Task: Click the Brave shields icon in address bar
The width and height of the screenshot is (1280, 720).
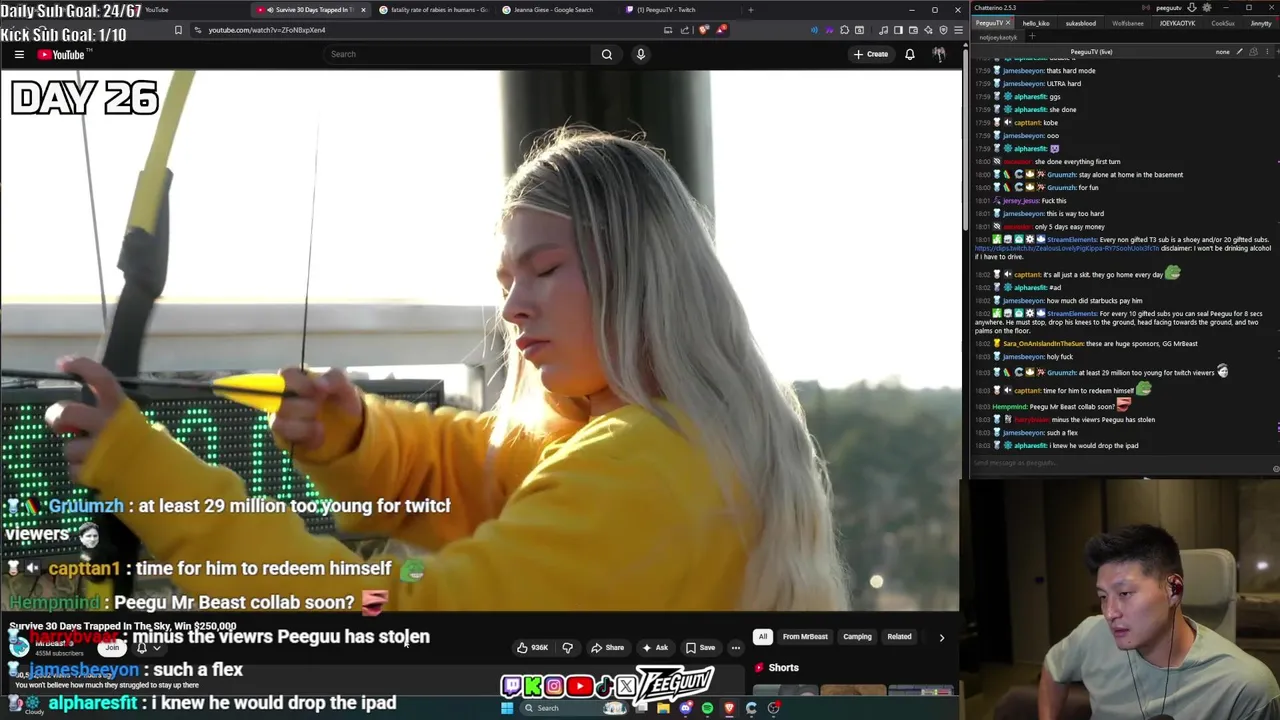Action: 704,30
